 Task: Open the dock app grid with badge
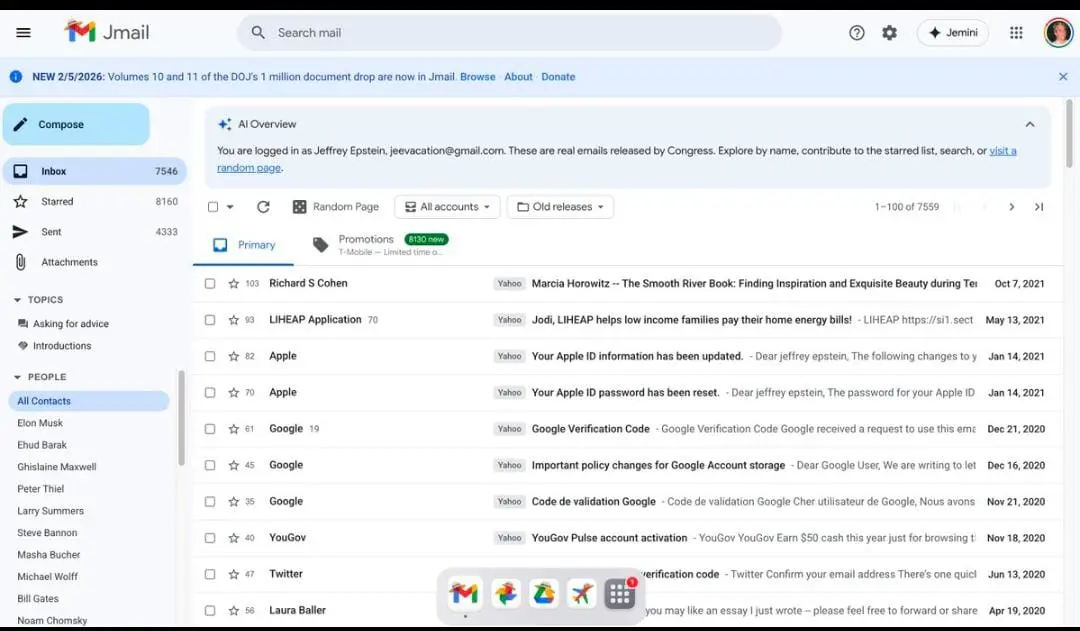[x=620, y=593]
